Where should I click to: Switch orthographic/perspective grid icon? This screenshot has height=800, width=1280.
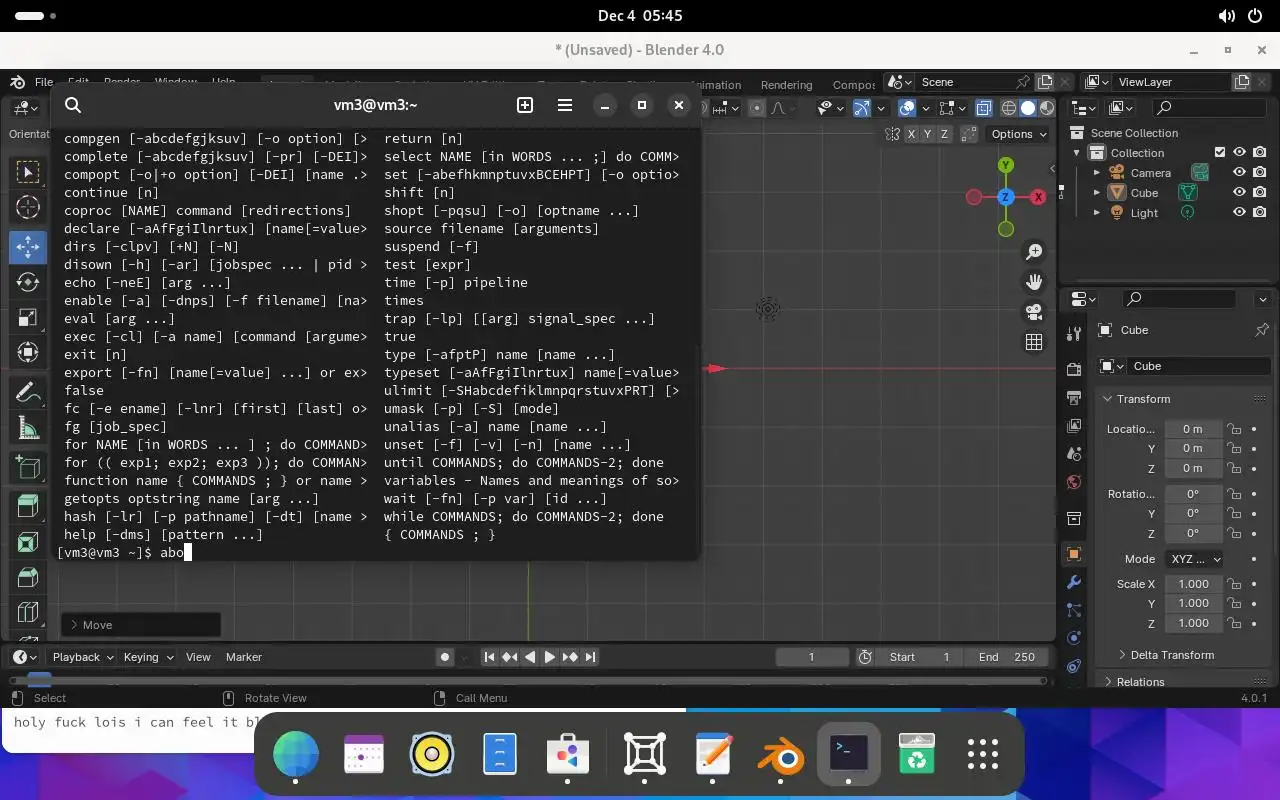[x=1034, y=342]
